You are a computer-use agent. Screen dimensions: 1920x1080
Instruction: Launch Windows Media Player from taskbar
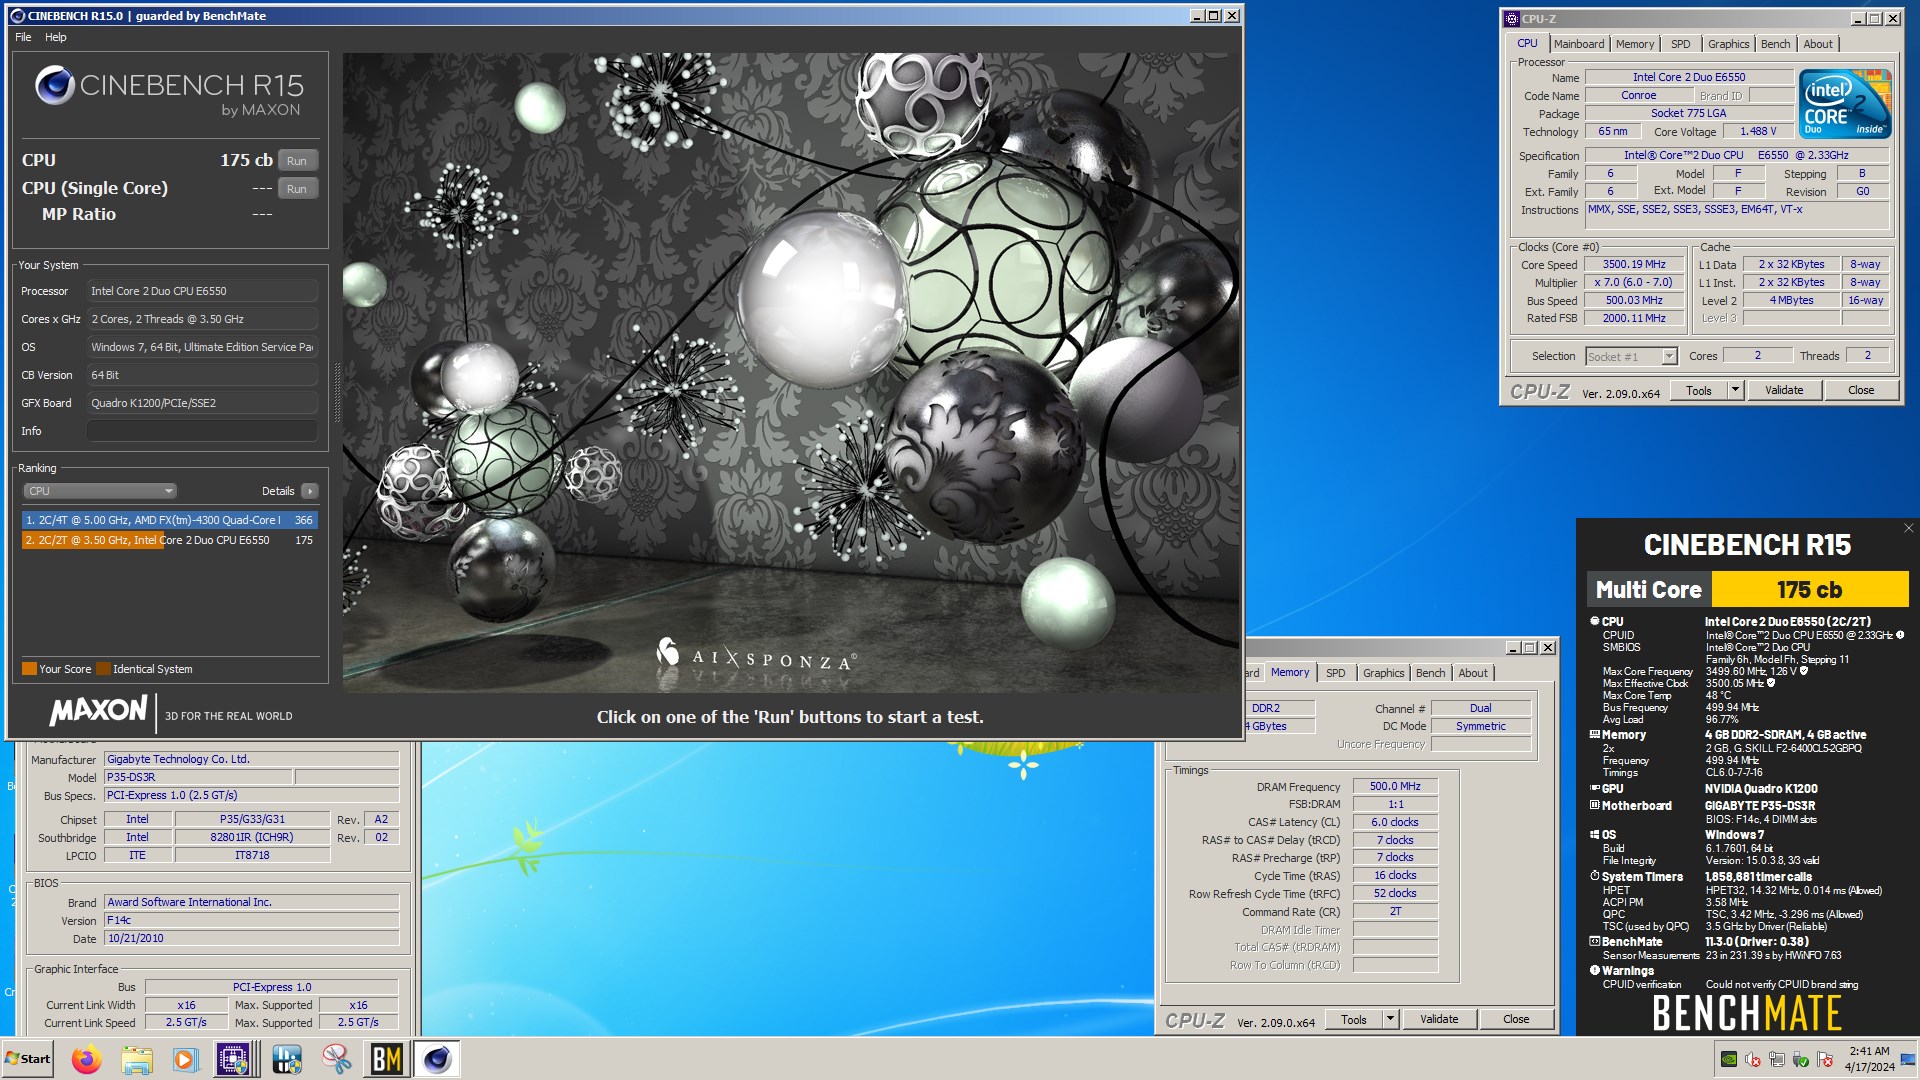point(185,1059)
